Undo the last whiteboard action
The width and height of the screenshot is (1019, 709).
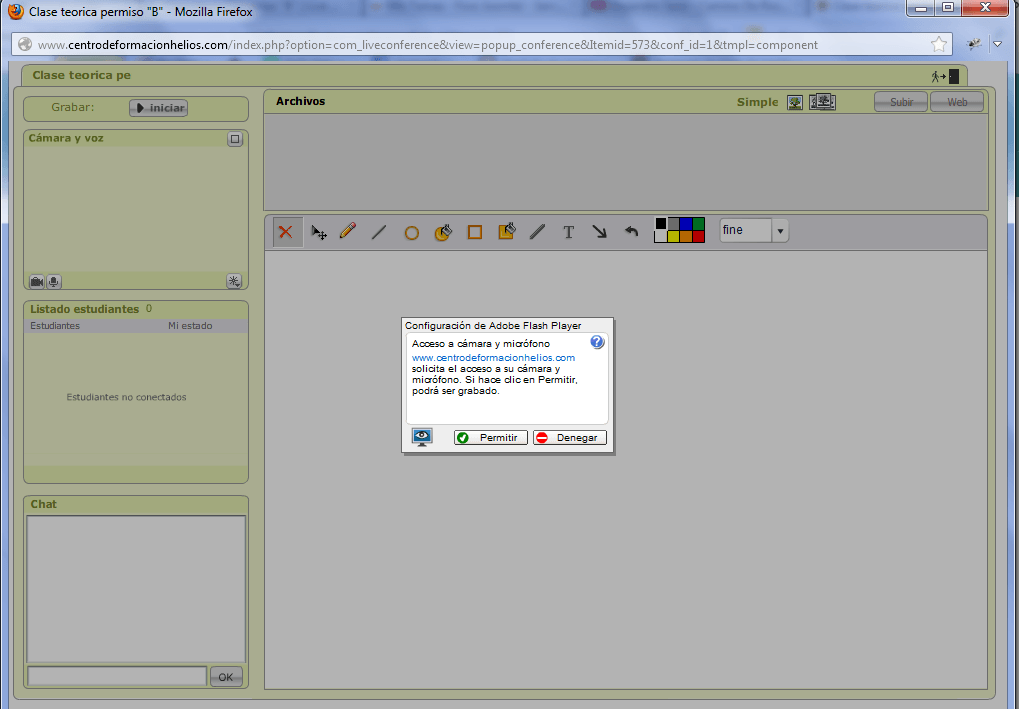click(x=631, y=231)
